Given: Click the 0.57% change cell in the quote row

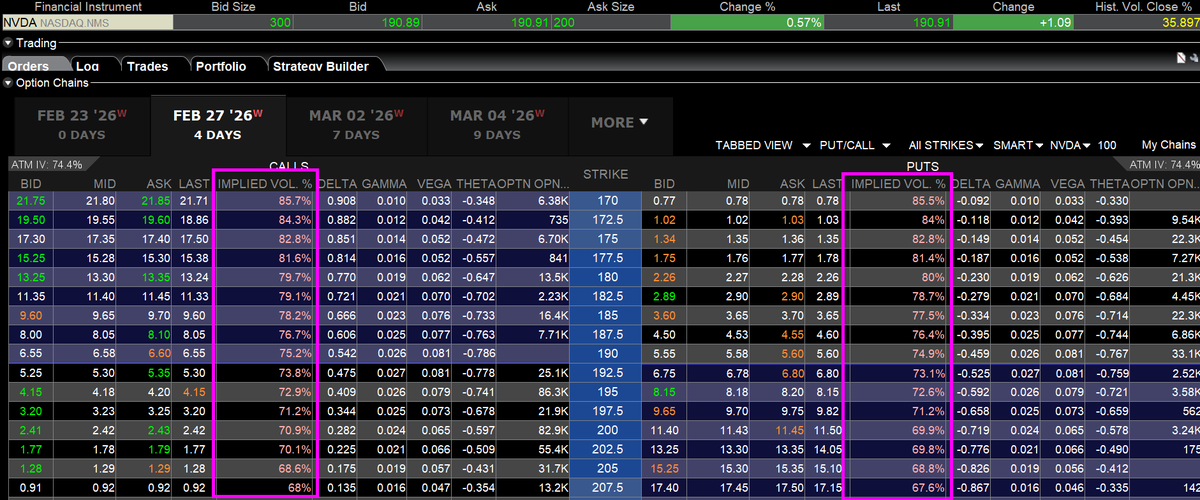Looking at the screenshot, I should 747,21.
